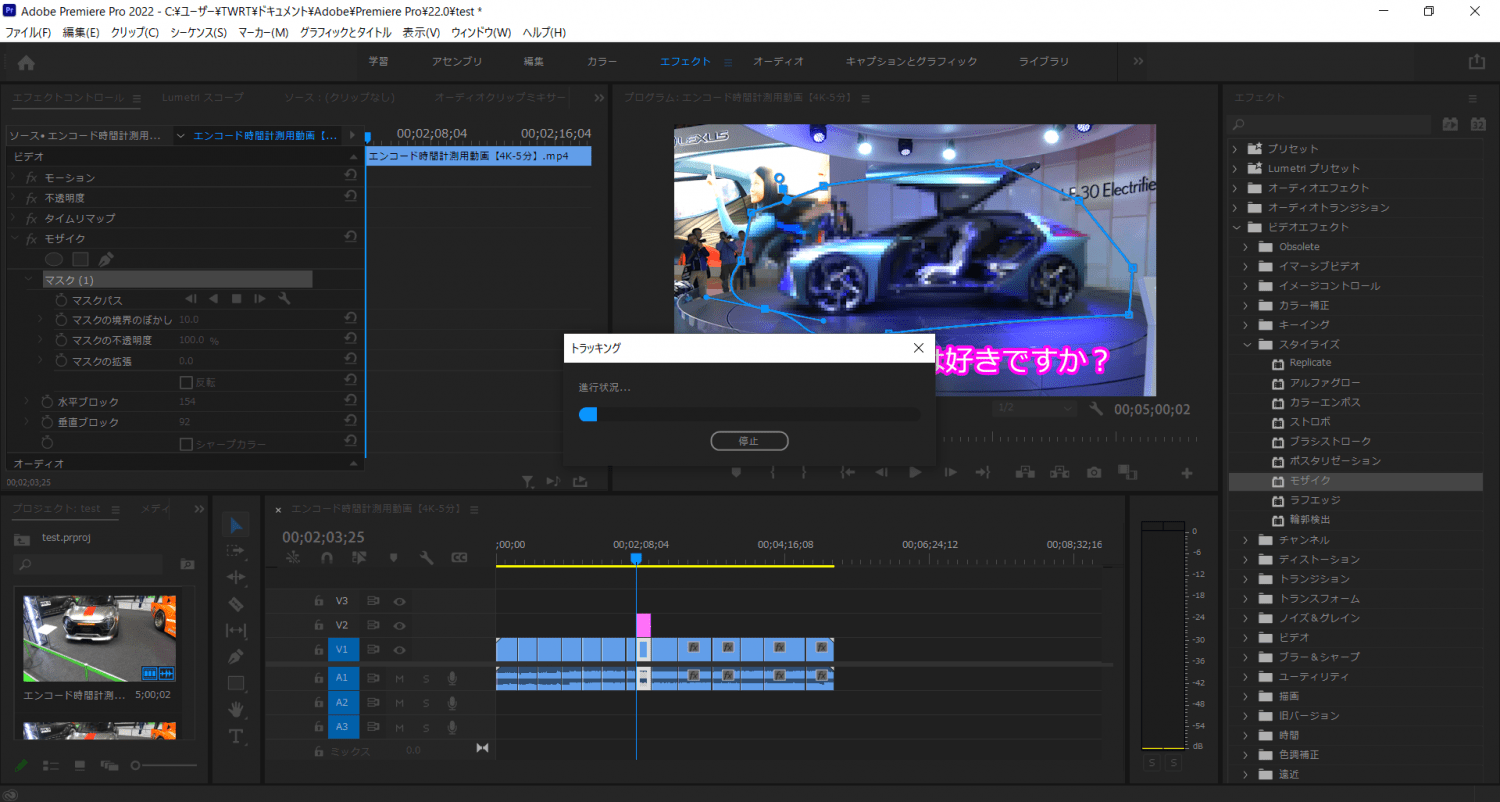Open the マーカー(M) menu
1500x802 pixels.
263,32
